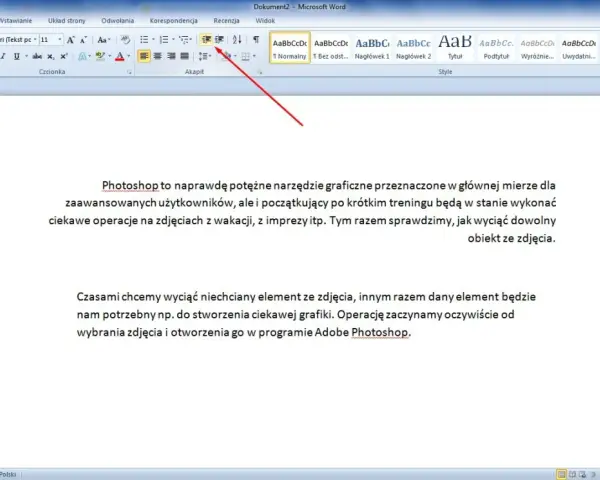Viewport: 600px width, 480px height.
Task: Open the Widok tab
Action: pyautogui.click(x=265, y=21)
